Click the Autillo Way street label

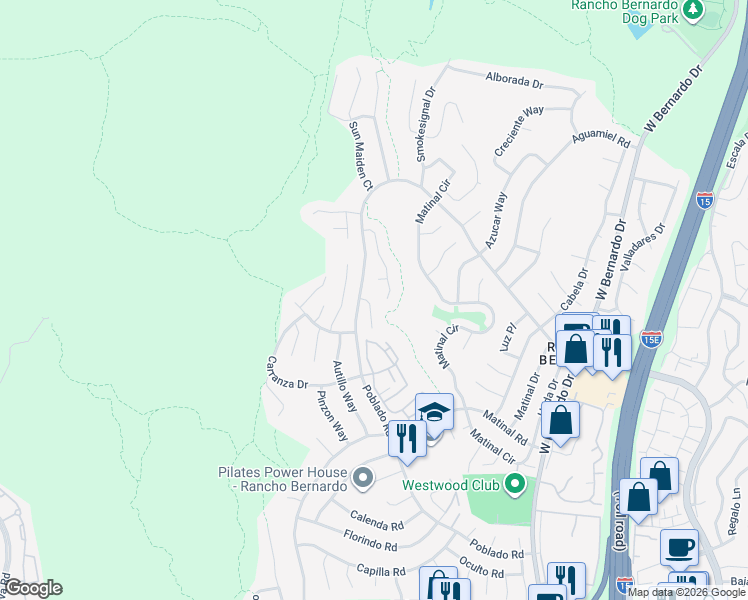pyautogui.click(x=344, y=386)
